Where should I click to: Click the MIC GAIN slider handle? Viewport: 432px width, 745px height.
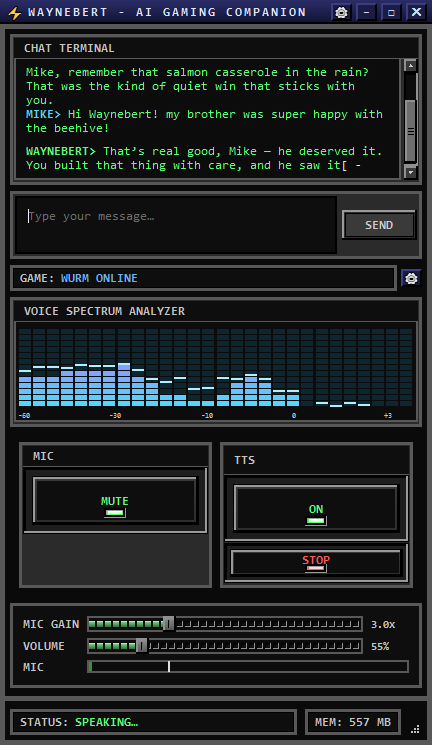pos(168,623)
